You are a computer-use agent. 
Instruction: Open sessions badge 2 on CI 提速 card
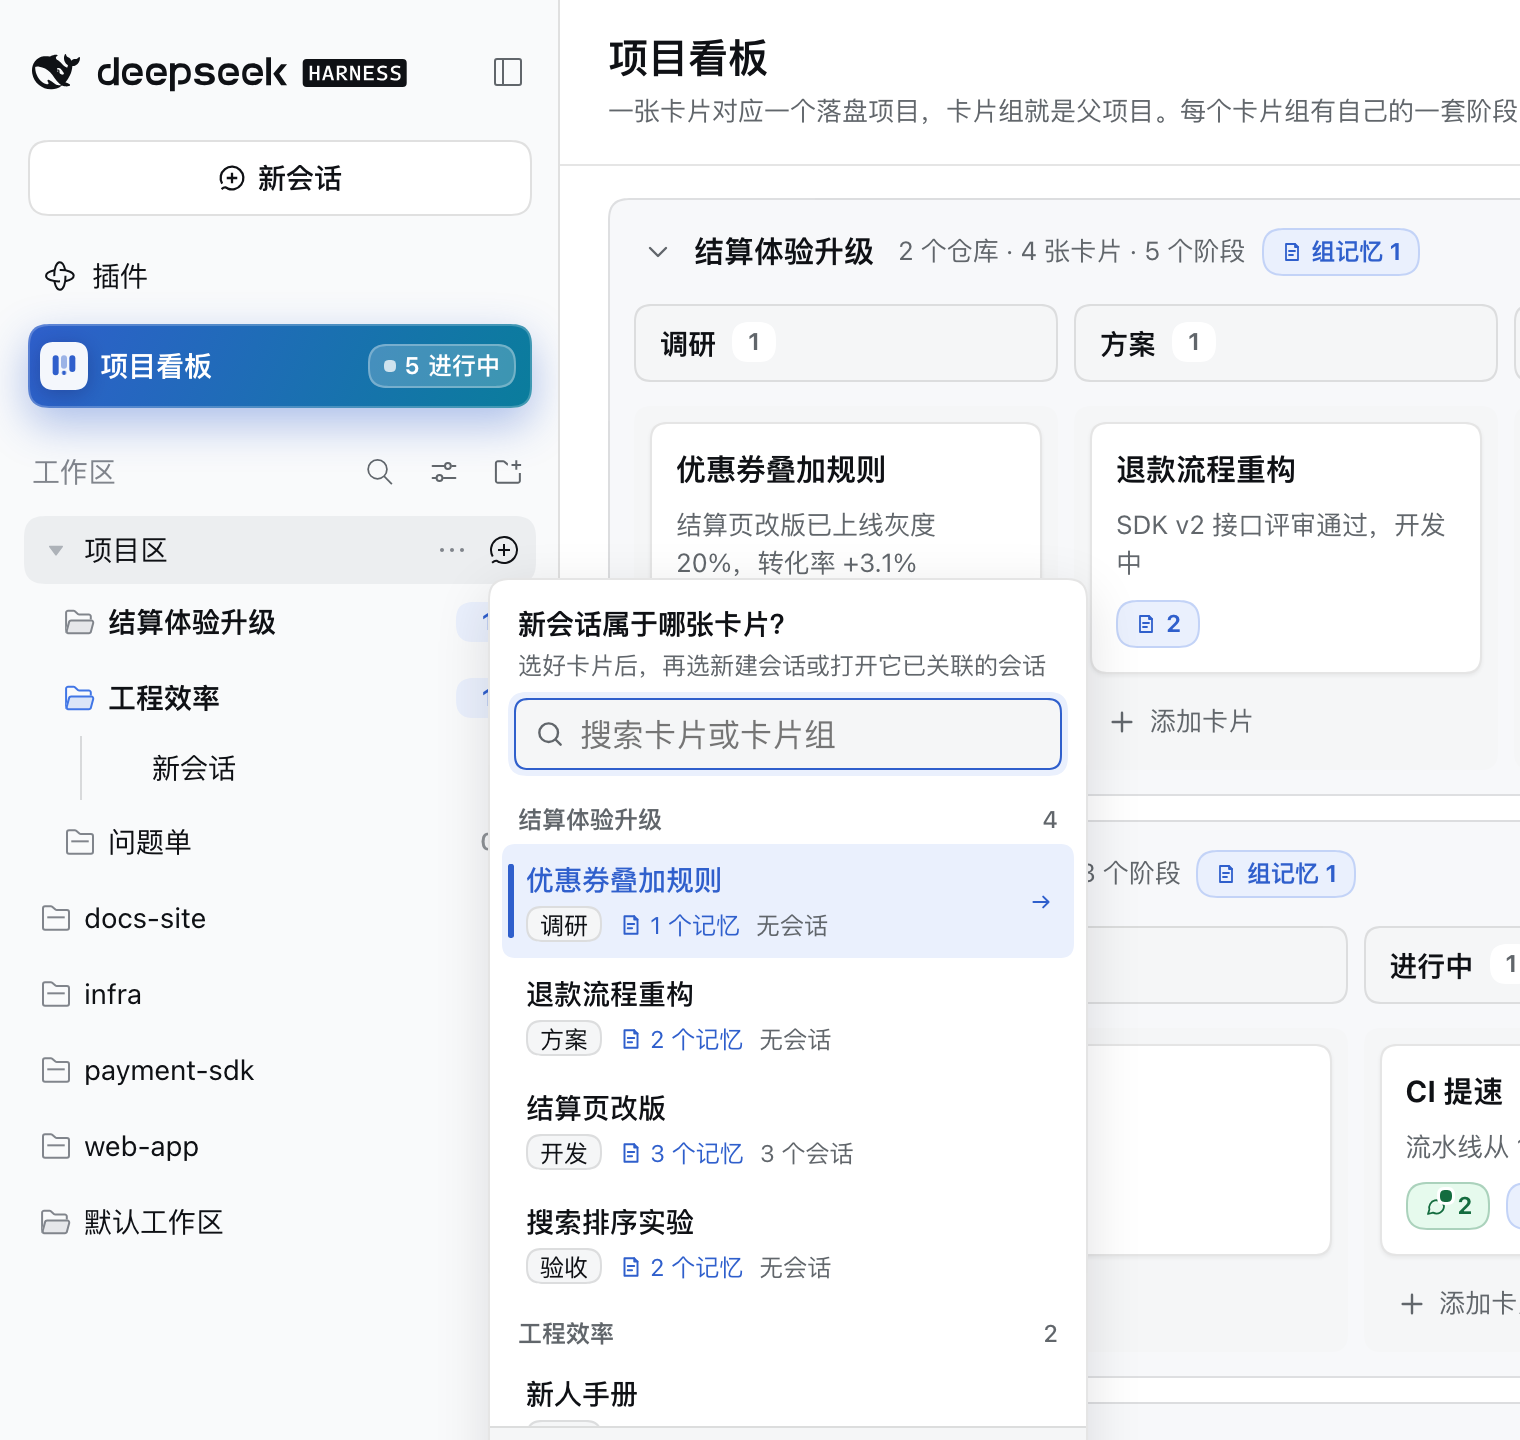tap(1448, 1206)
